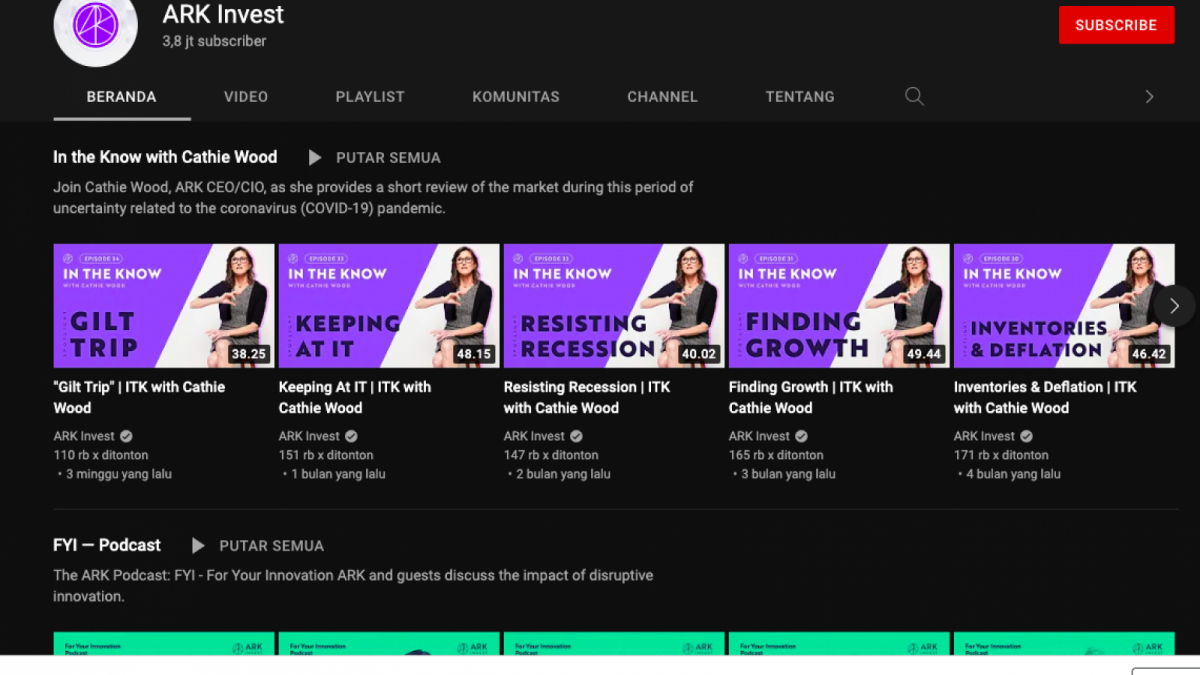
Task: Click the ARK Invest channel avatar
Action: pyautogui.click(x=95, y=30)
